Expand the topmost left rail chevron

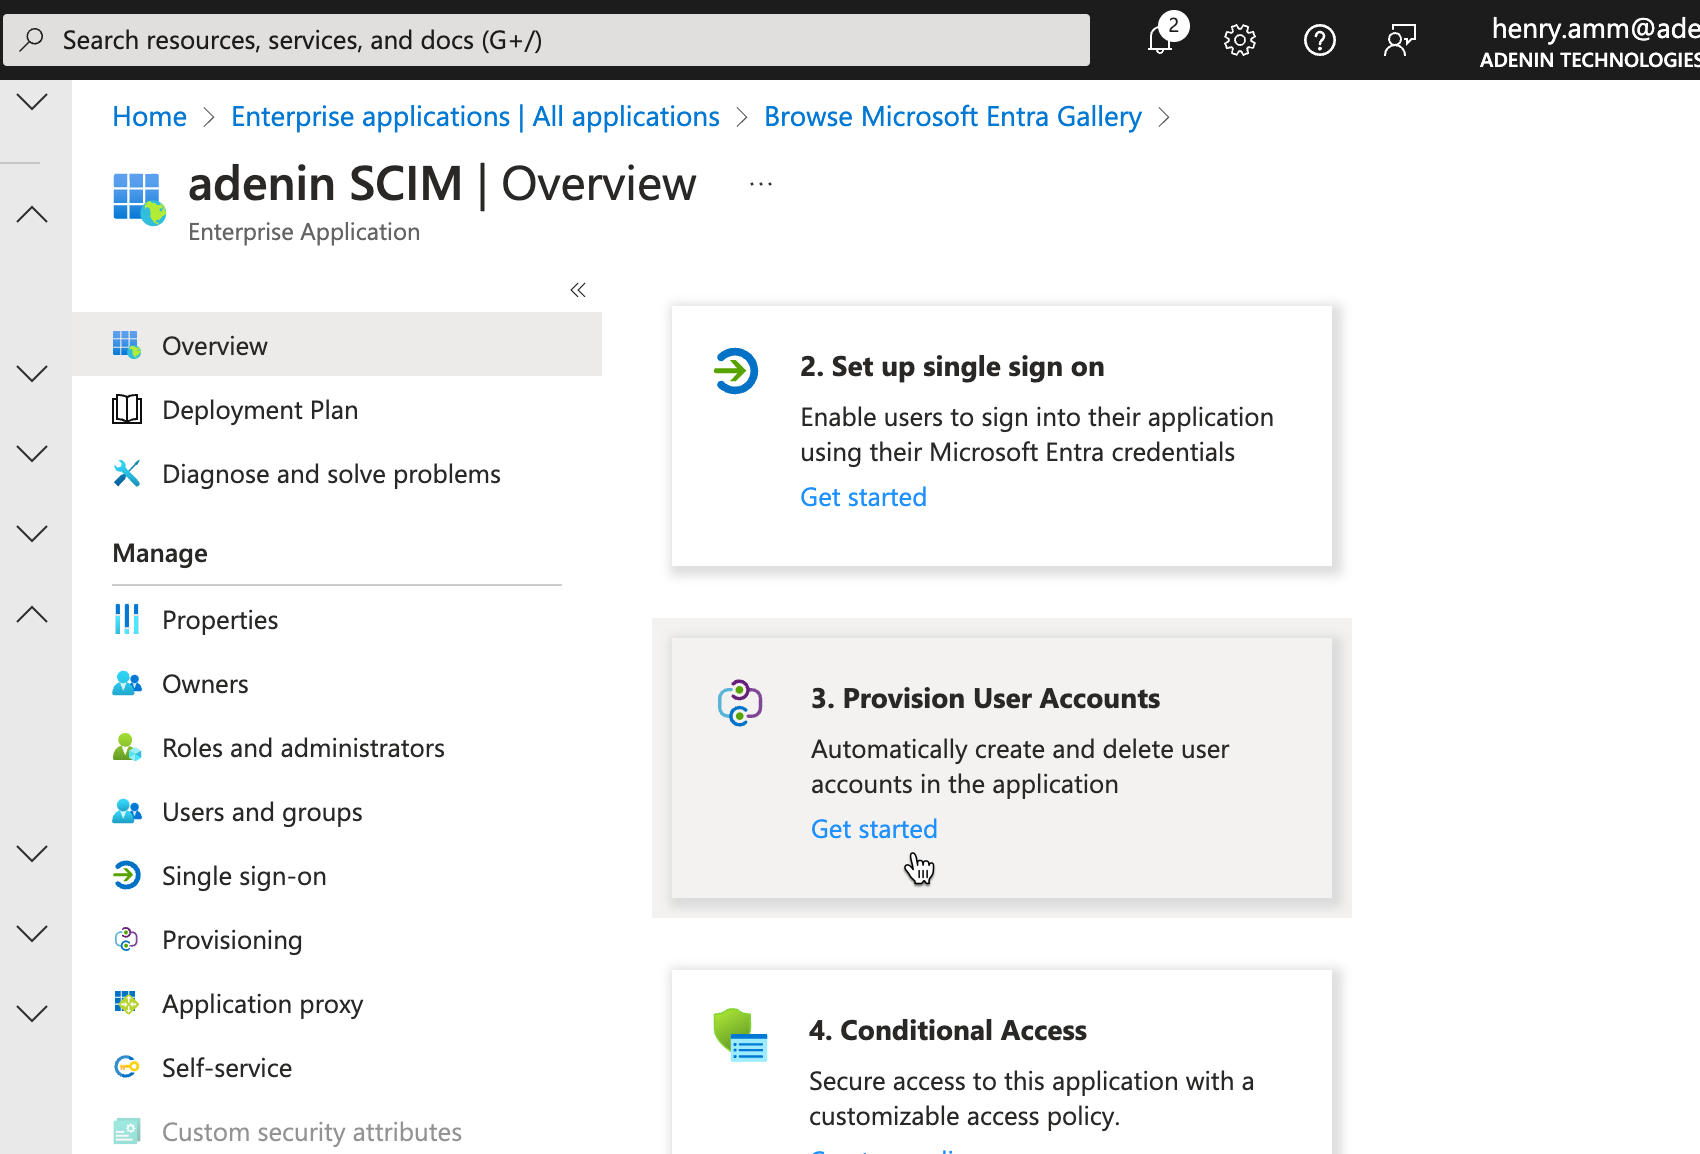pyautogui.click(x=32, y=102)
